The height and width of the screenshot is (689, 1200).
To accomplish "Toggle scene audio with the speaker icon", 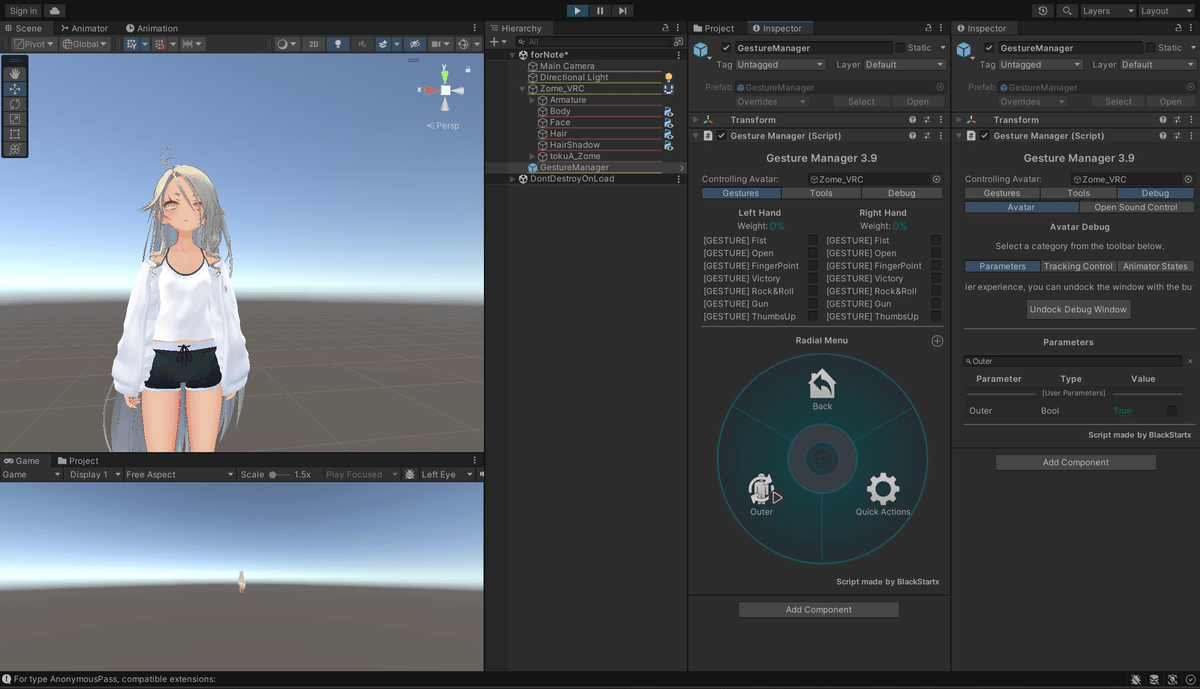I will pos(363,43).
